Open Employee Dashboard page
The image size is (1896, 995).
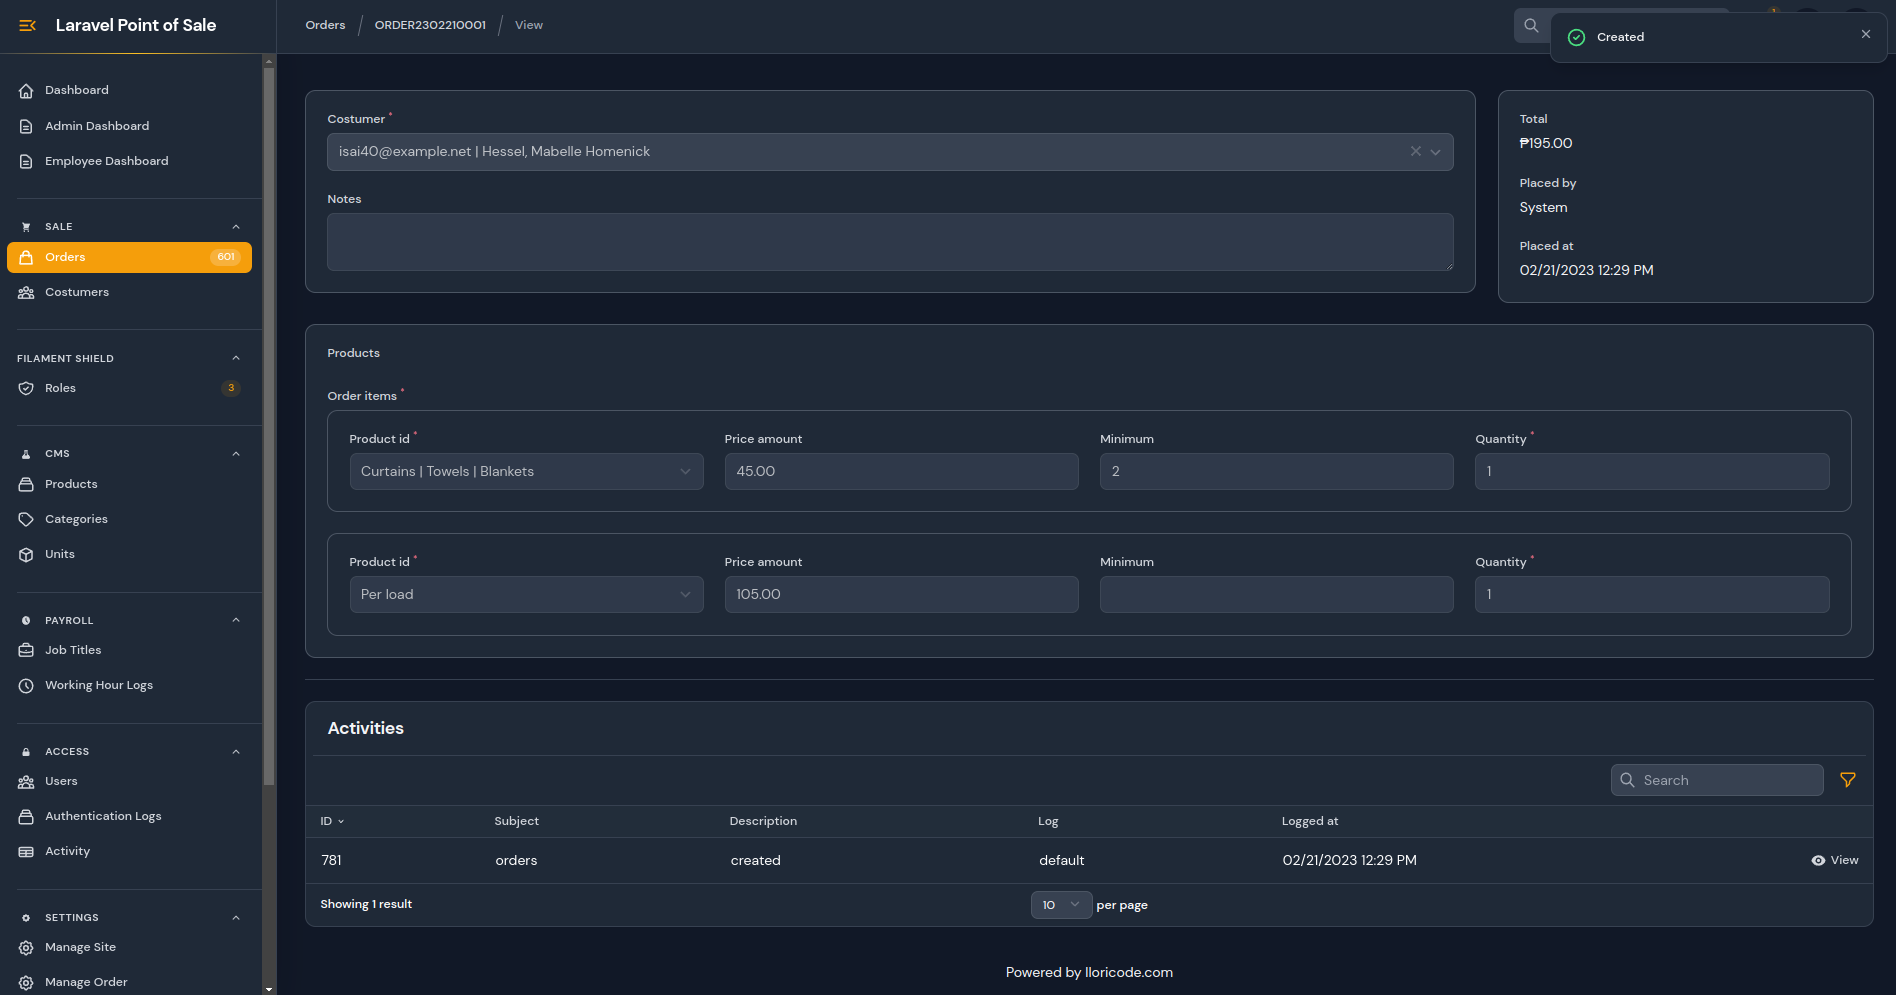click(x=107, y=161)
